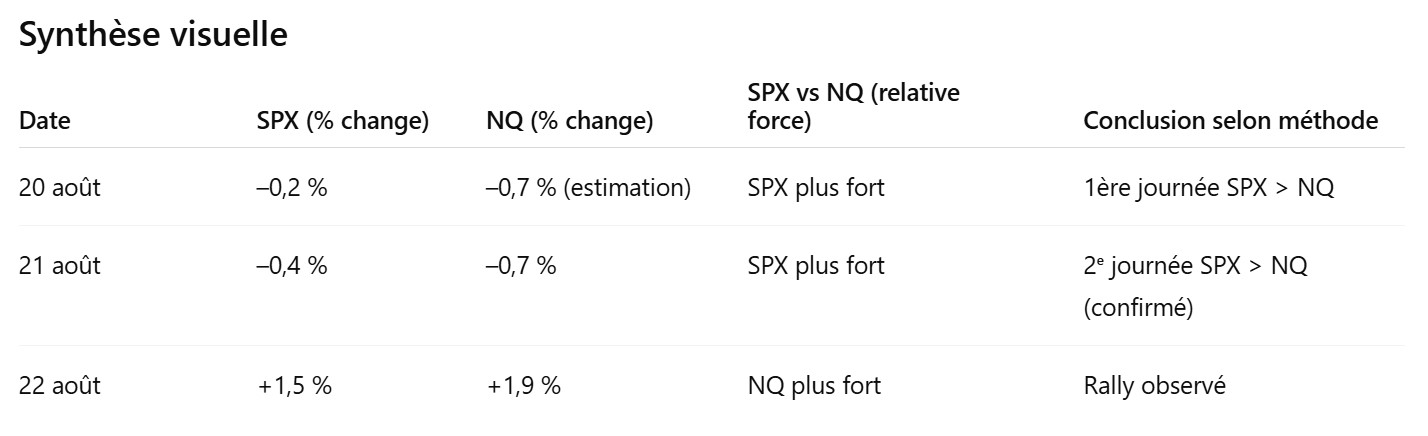The image size is (1428, 436).
Task: Click the '+1,5 %' SPX value
Action: [294, 385]
